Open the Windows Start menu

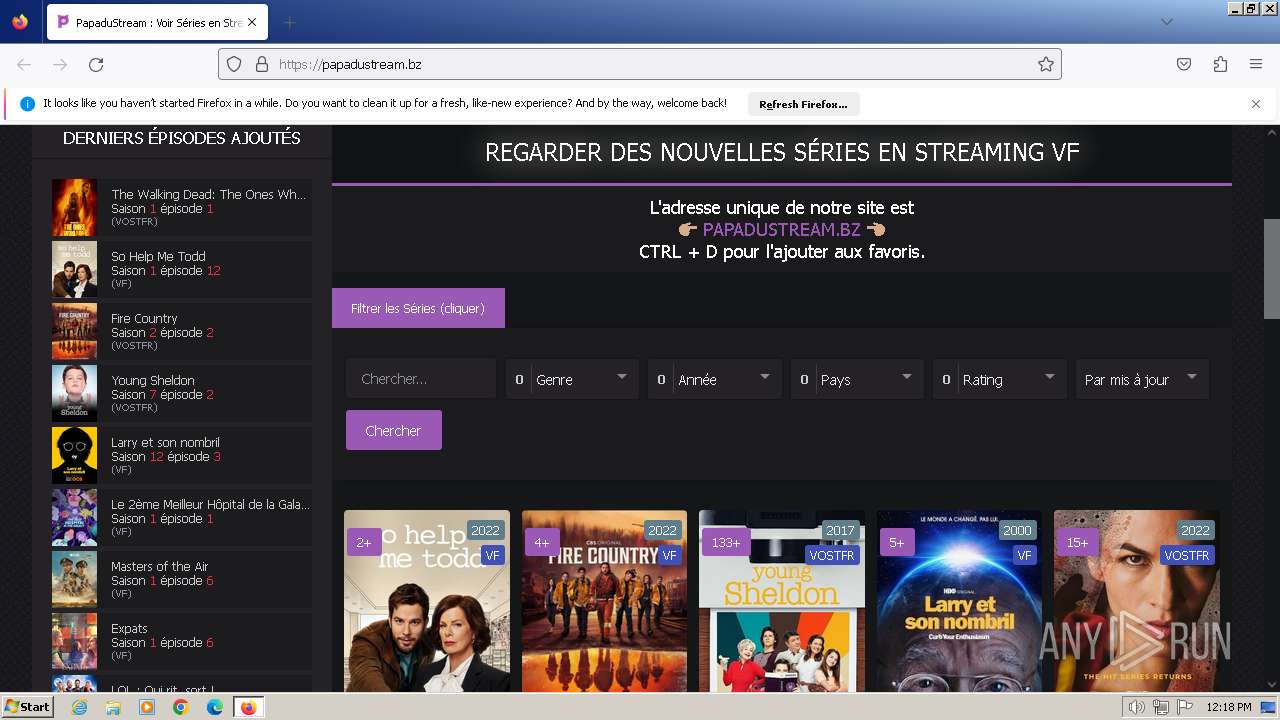(27, 707)
